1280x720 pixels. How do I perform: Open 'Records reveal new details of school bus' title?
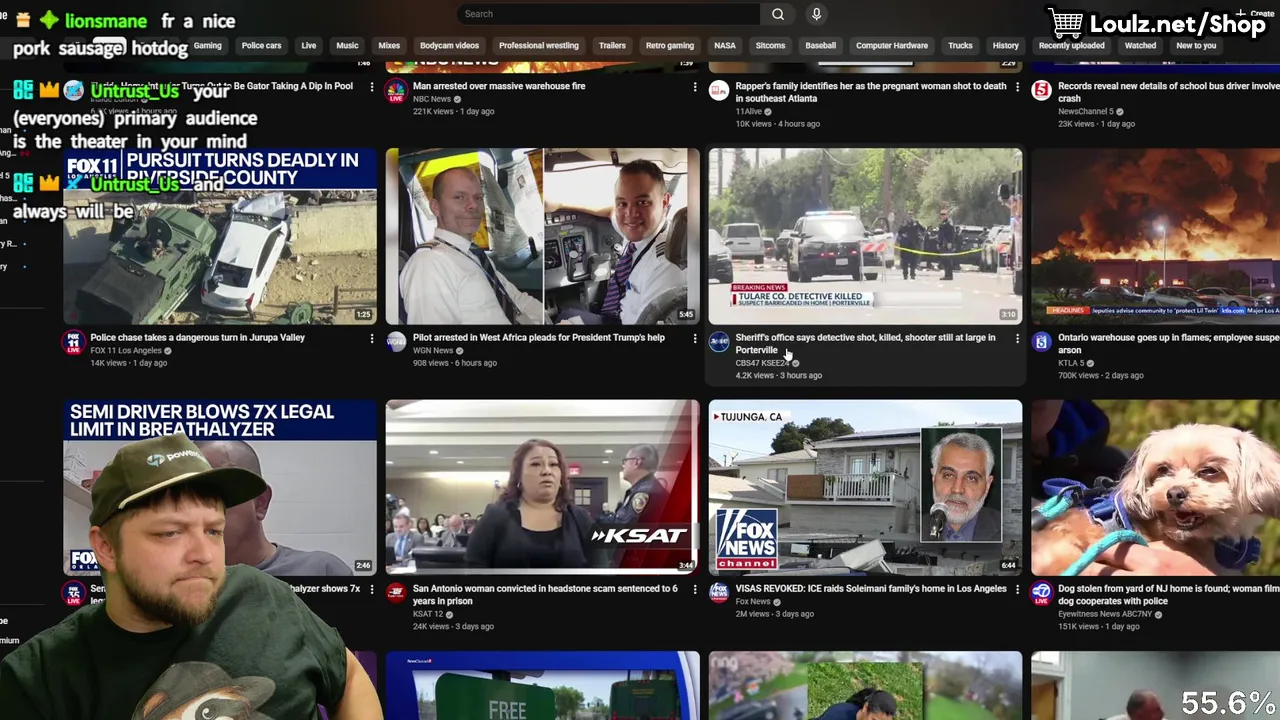click(x=1168, y=93)
